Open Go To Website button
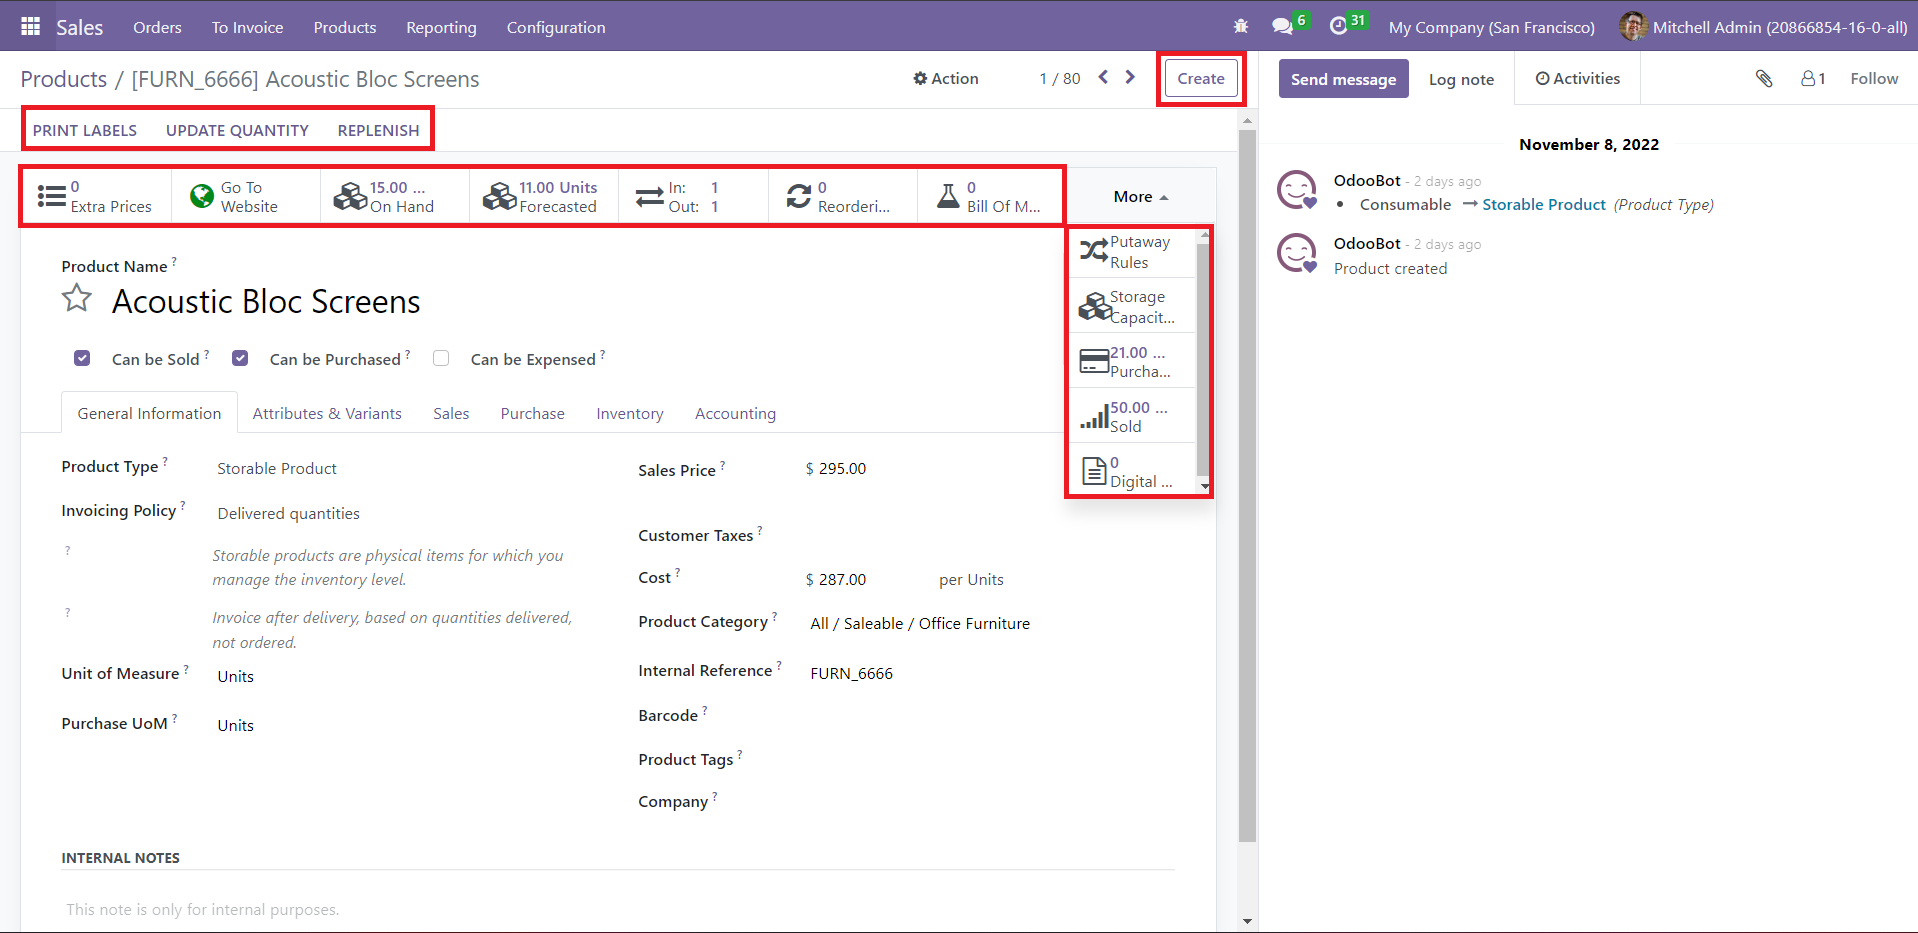 tap(246, 197)
